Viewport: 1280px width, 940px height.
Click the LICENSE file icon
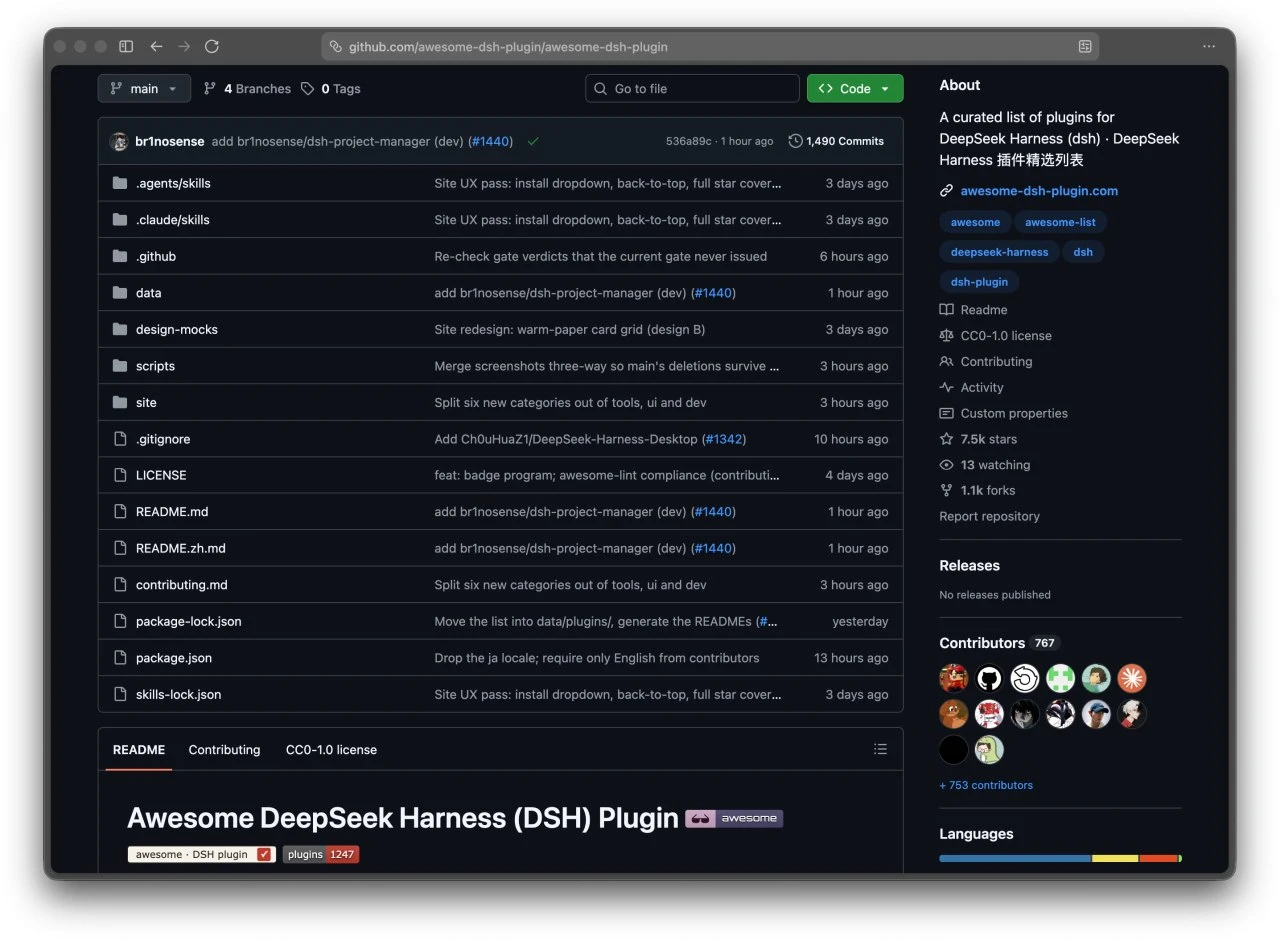[x=120, y=475]
